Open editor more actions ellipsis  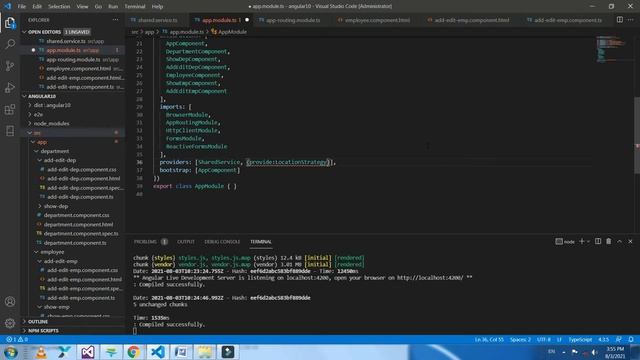631,20
